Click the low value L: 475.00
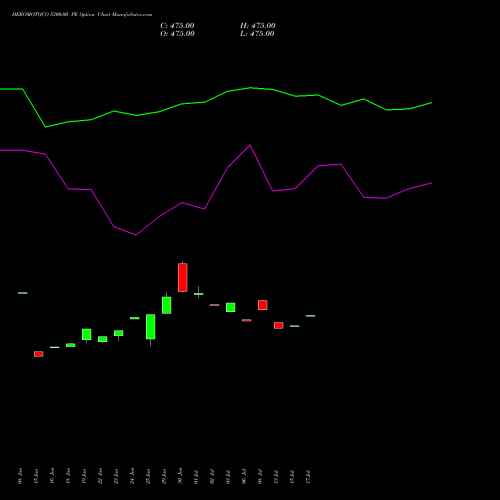The width and height of the screenshot is (500, 500). tap(257, 34)
